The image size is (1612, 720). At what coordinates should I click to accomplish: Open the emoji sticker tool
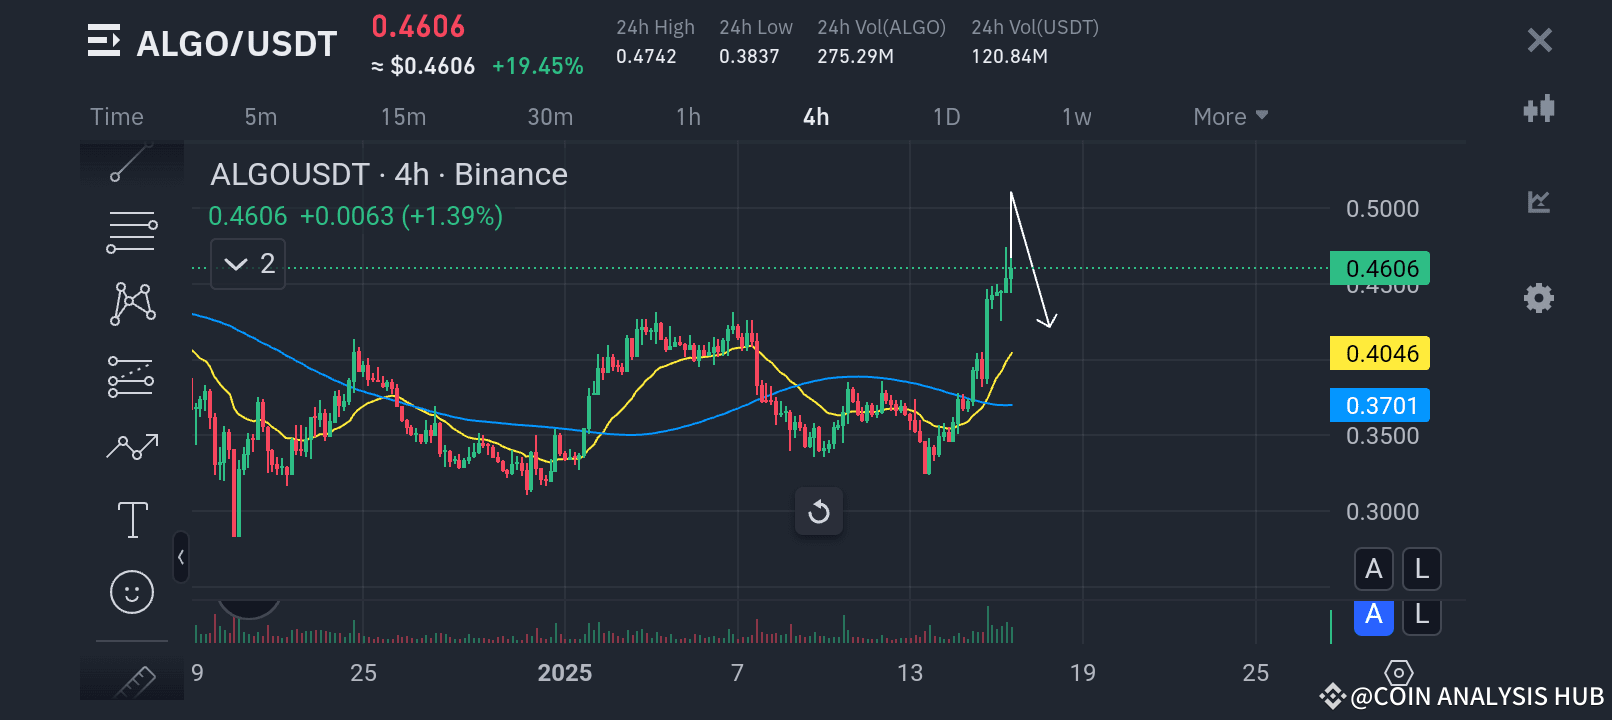tap(132, 592)
